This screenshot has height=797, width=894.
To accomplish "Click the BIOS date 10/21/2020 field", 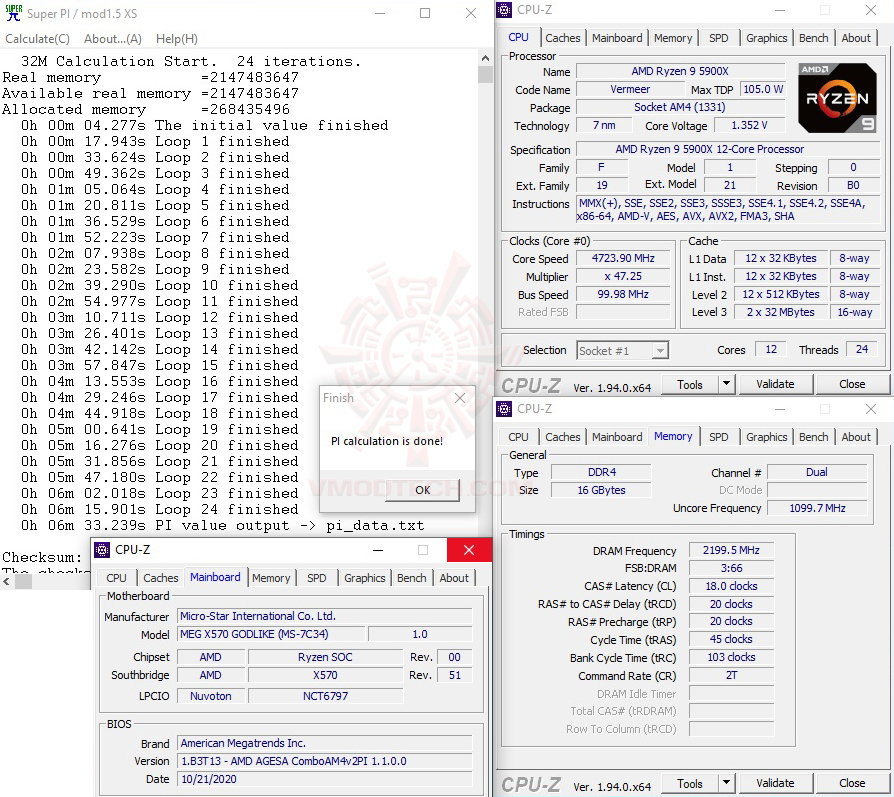I will point(324,779).
